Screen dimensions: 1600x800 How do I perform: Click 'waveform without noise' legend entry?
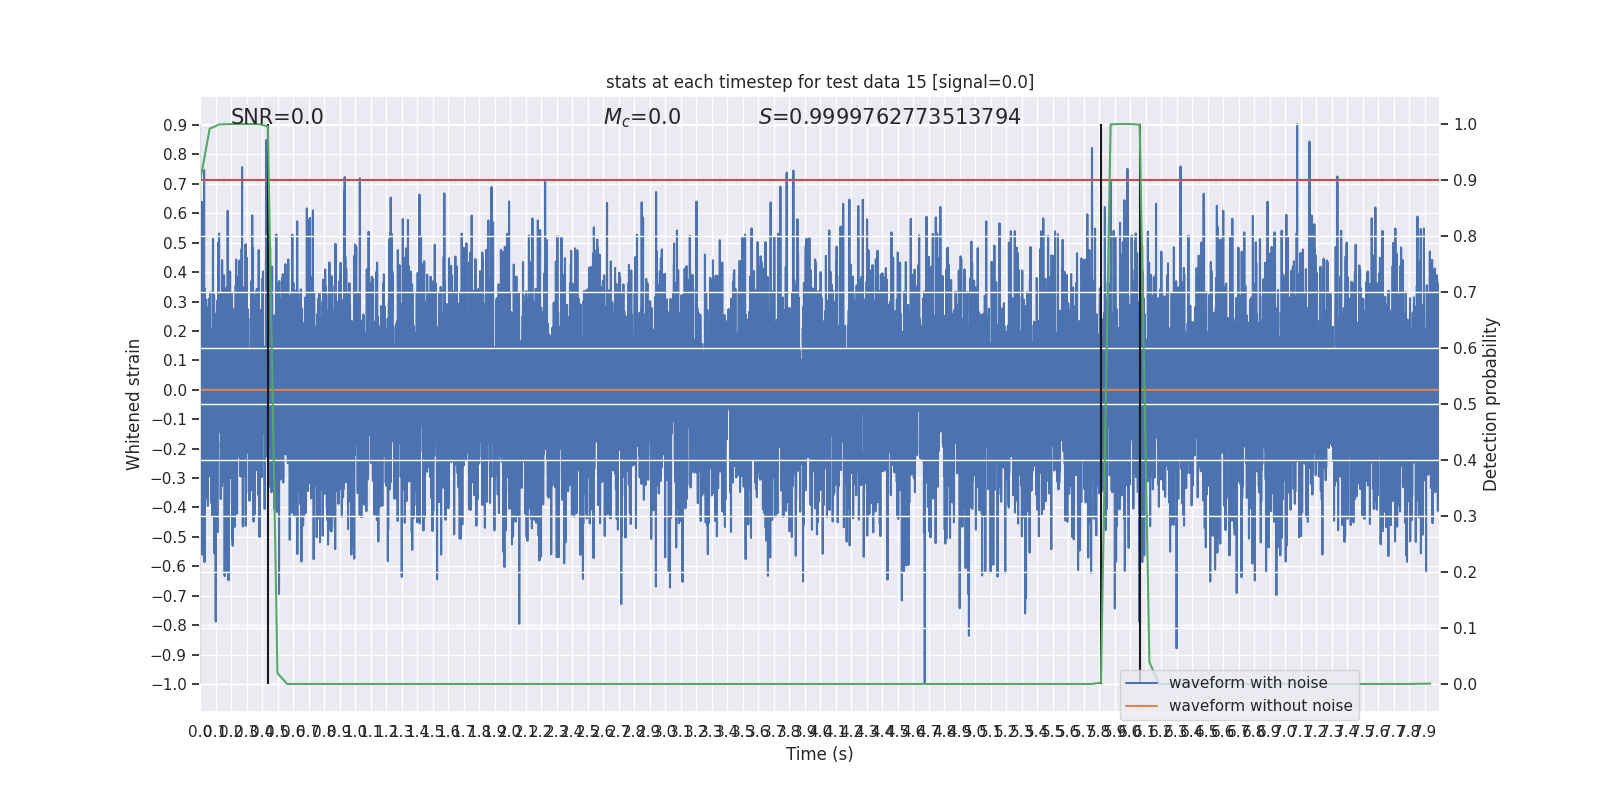tap(1260, 706)
